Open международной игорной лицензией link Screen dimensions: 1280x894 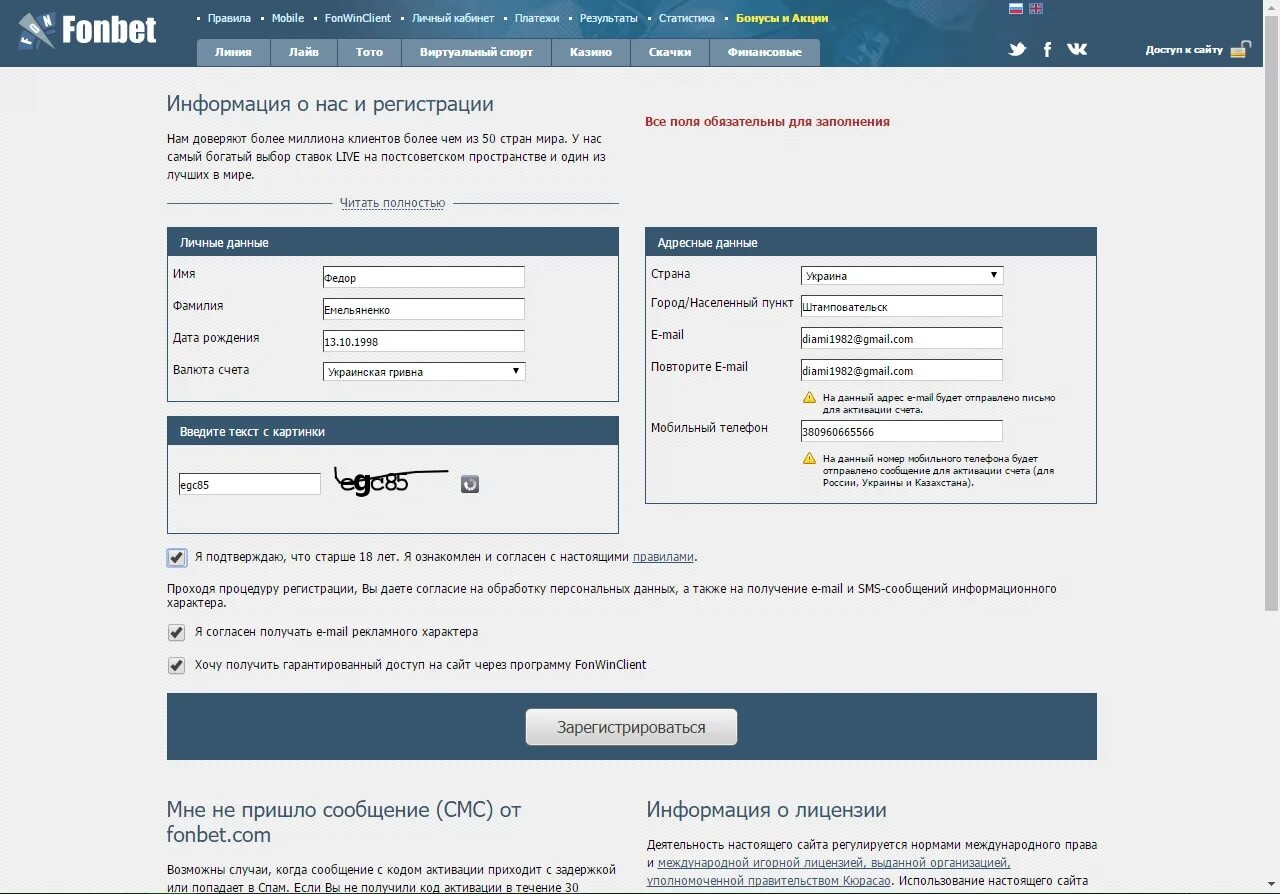coord(833,862)
